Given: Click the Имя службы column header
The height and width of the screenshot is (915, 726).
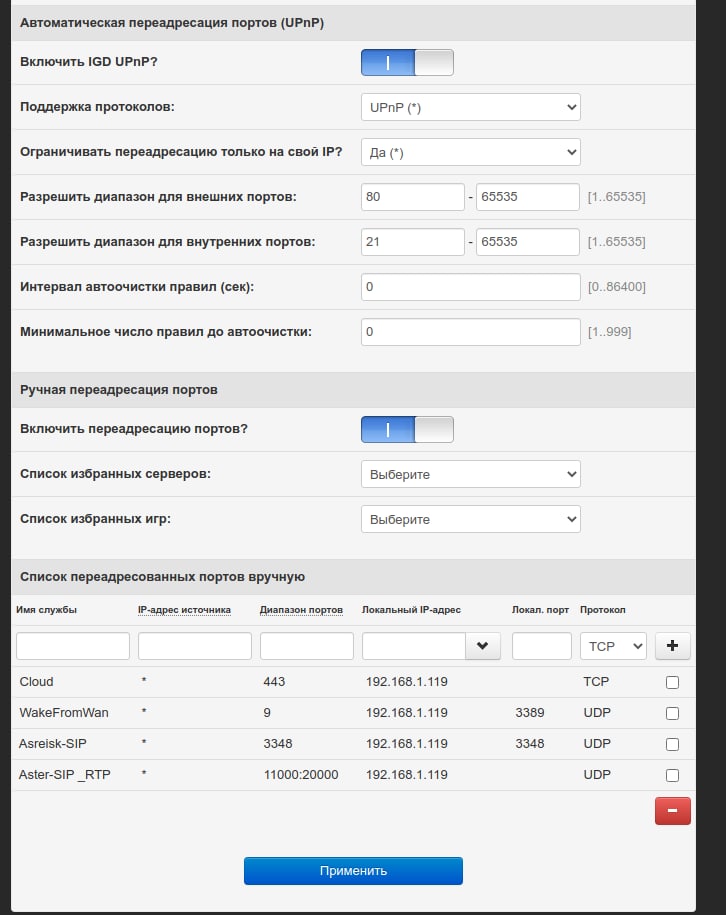Looking at the screenshot, I should pos(47,610).
